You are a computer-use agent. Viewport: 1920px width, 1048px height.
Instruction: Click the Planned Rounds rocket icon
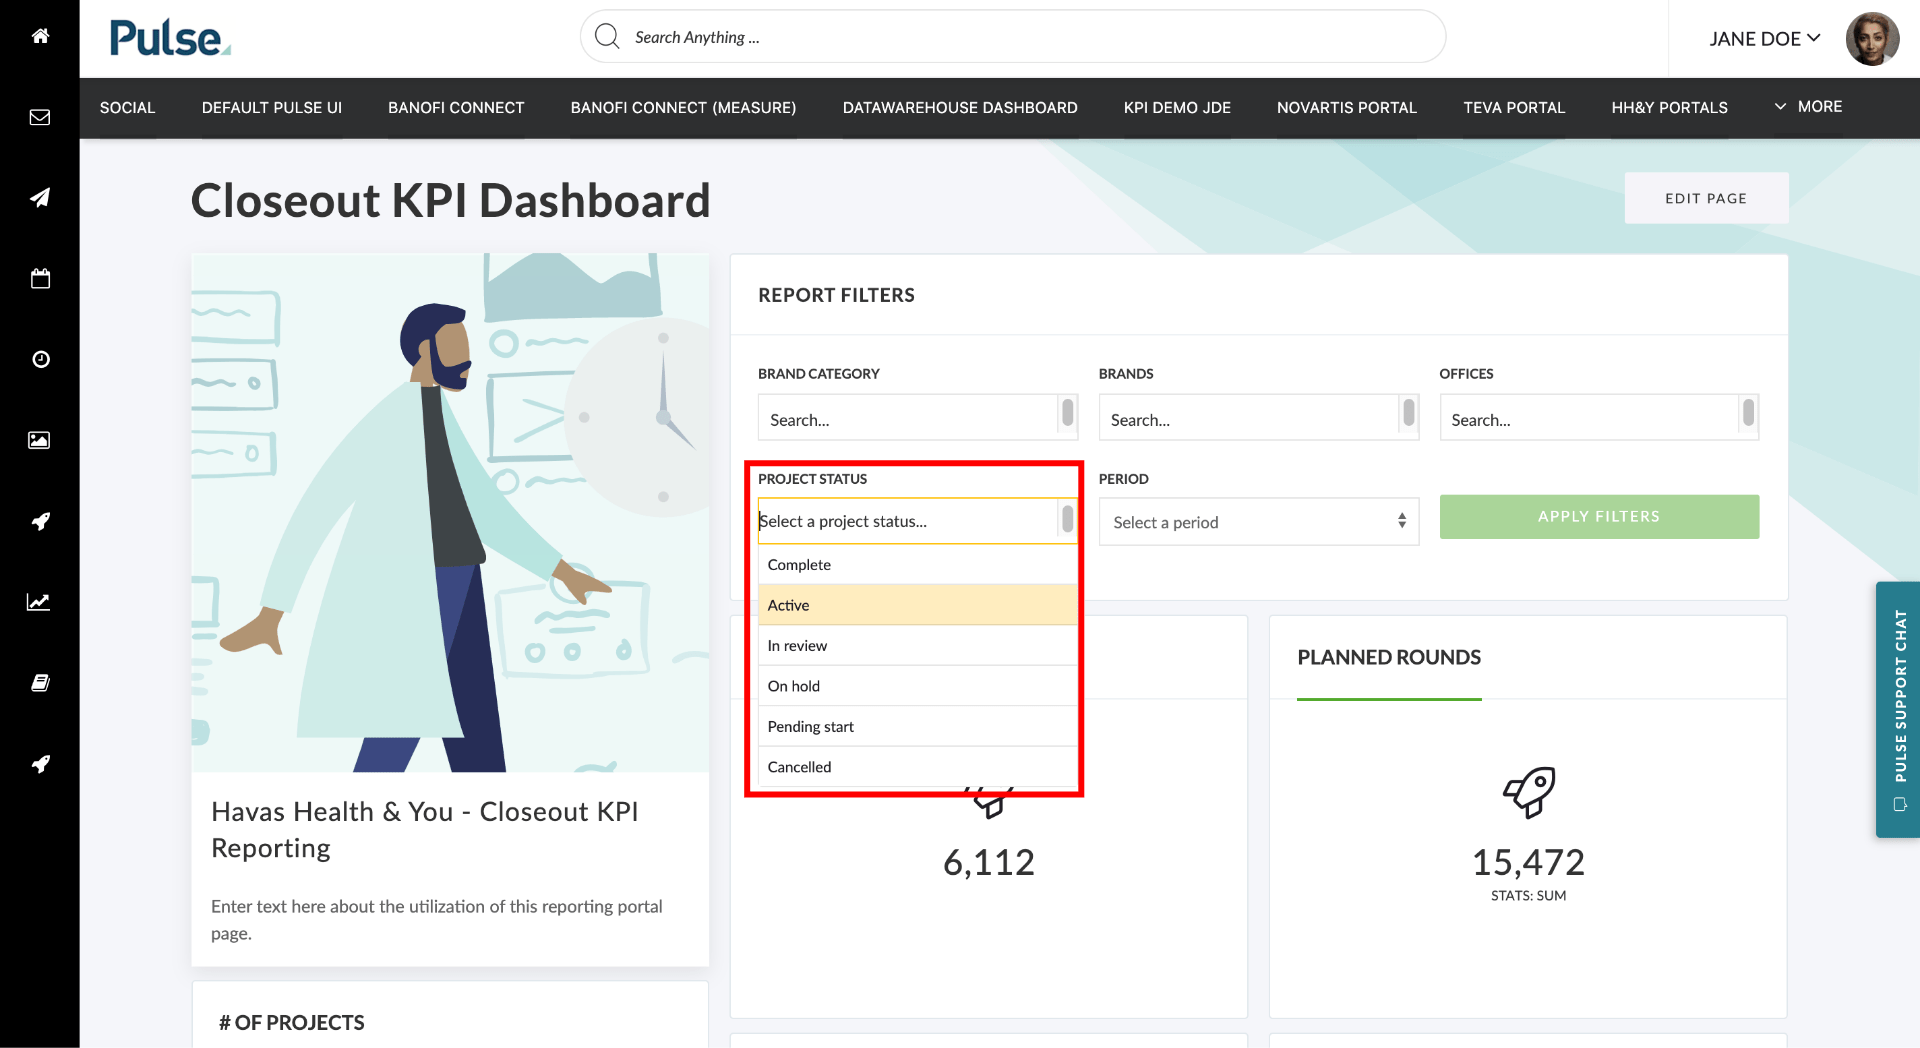1529,793
